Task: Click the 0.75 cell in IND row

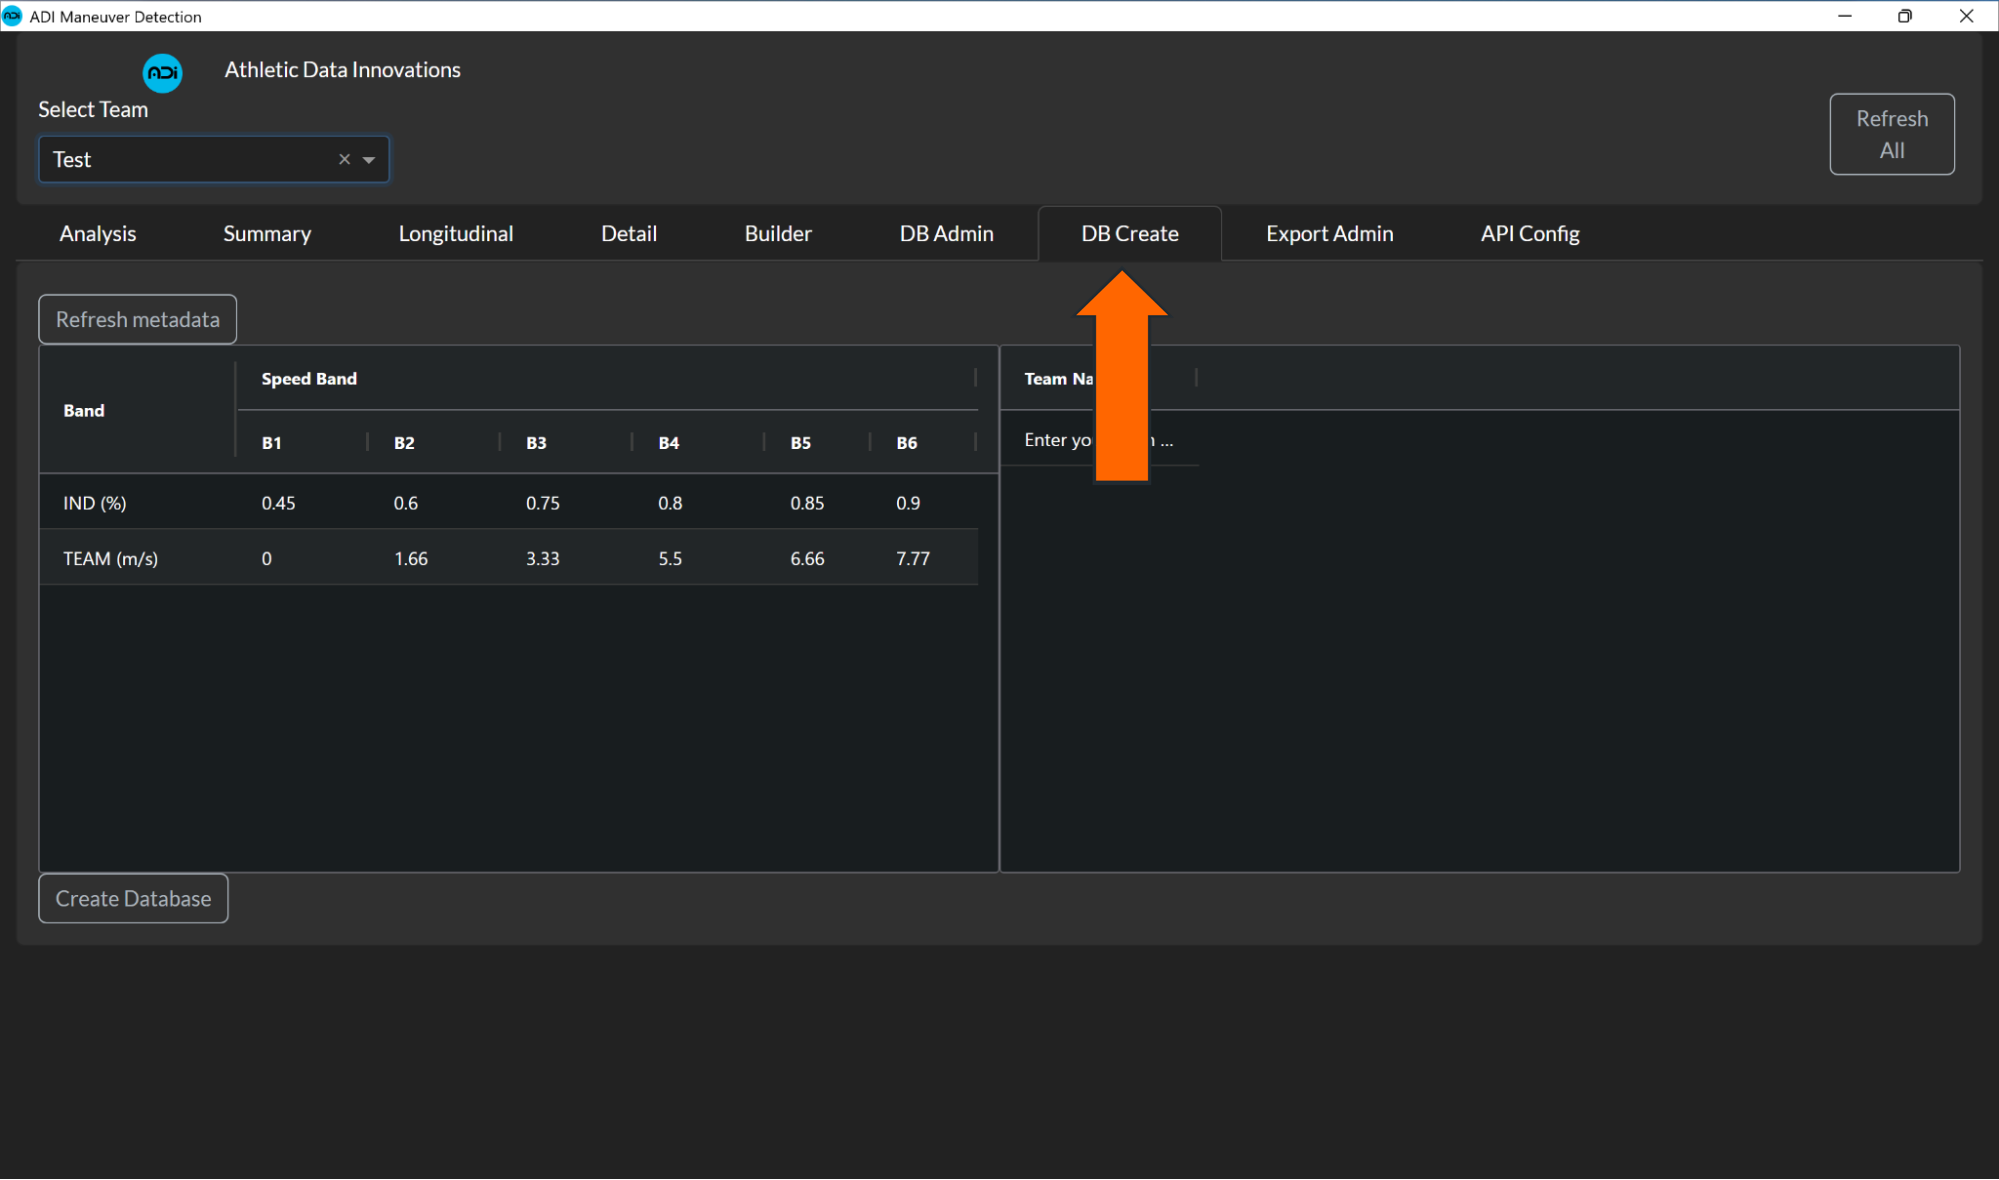Action: click(566, 503)
